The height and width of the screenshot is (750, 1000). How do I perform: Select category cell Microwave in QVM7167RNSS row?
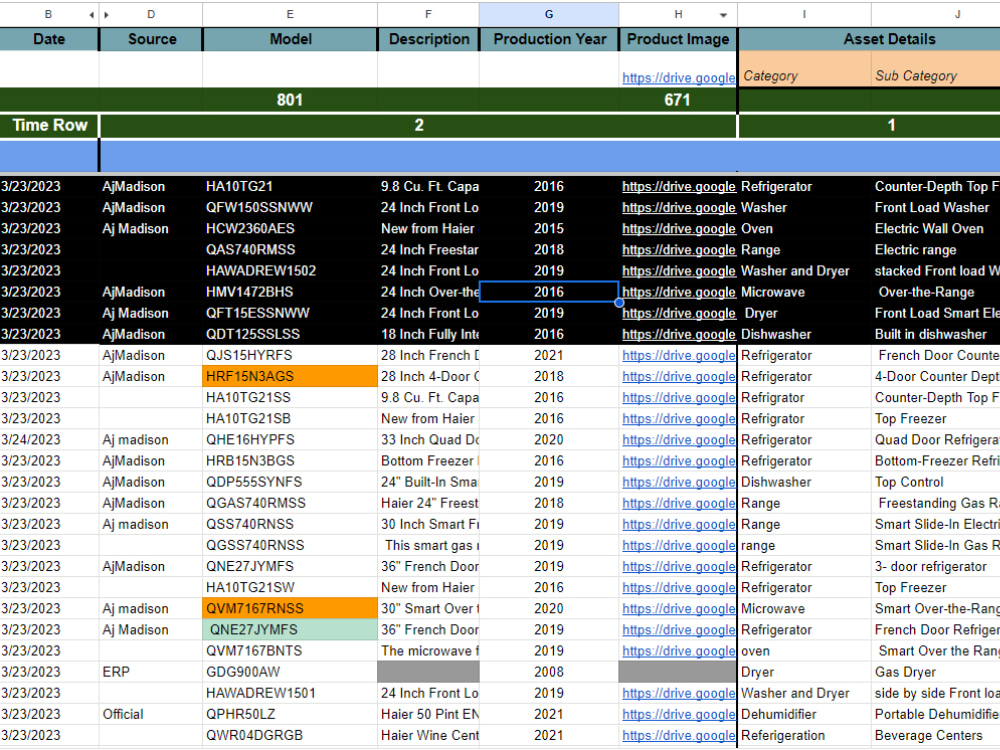point(804,608)
